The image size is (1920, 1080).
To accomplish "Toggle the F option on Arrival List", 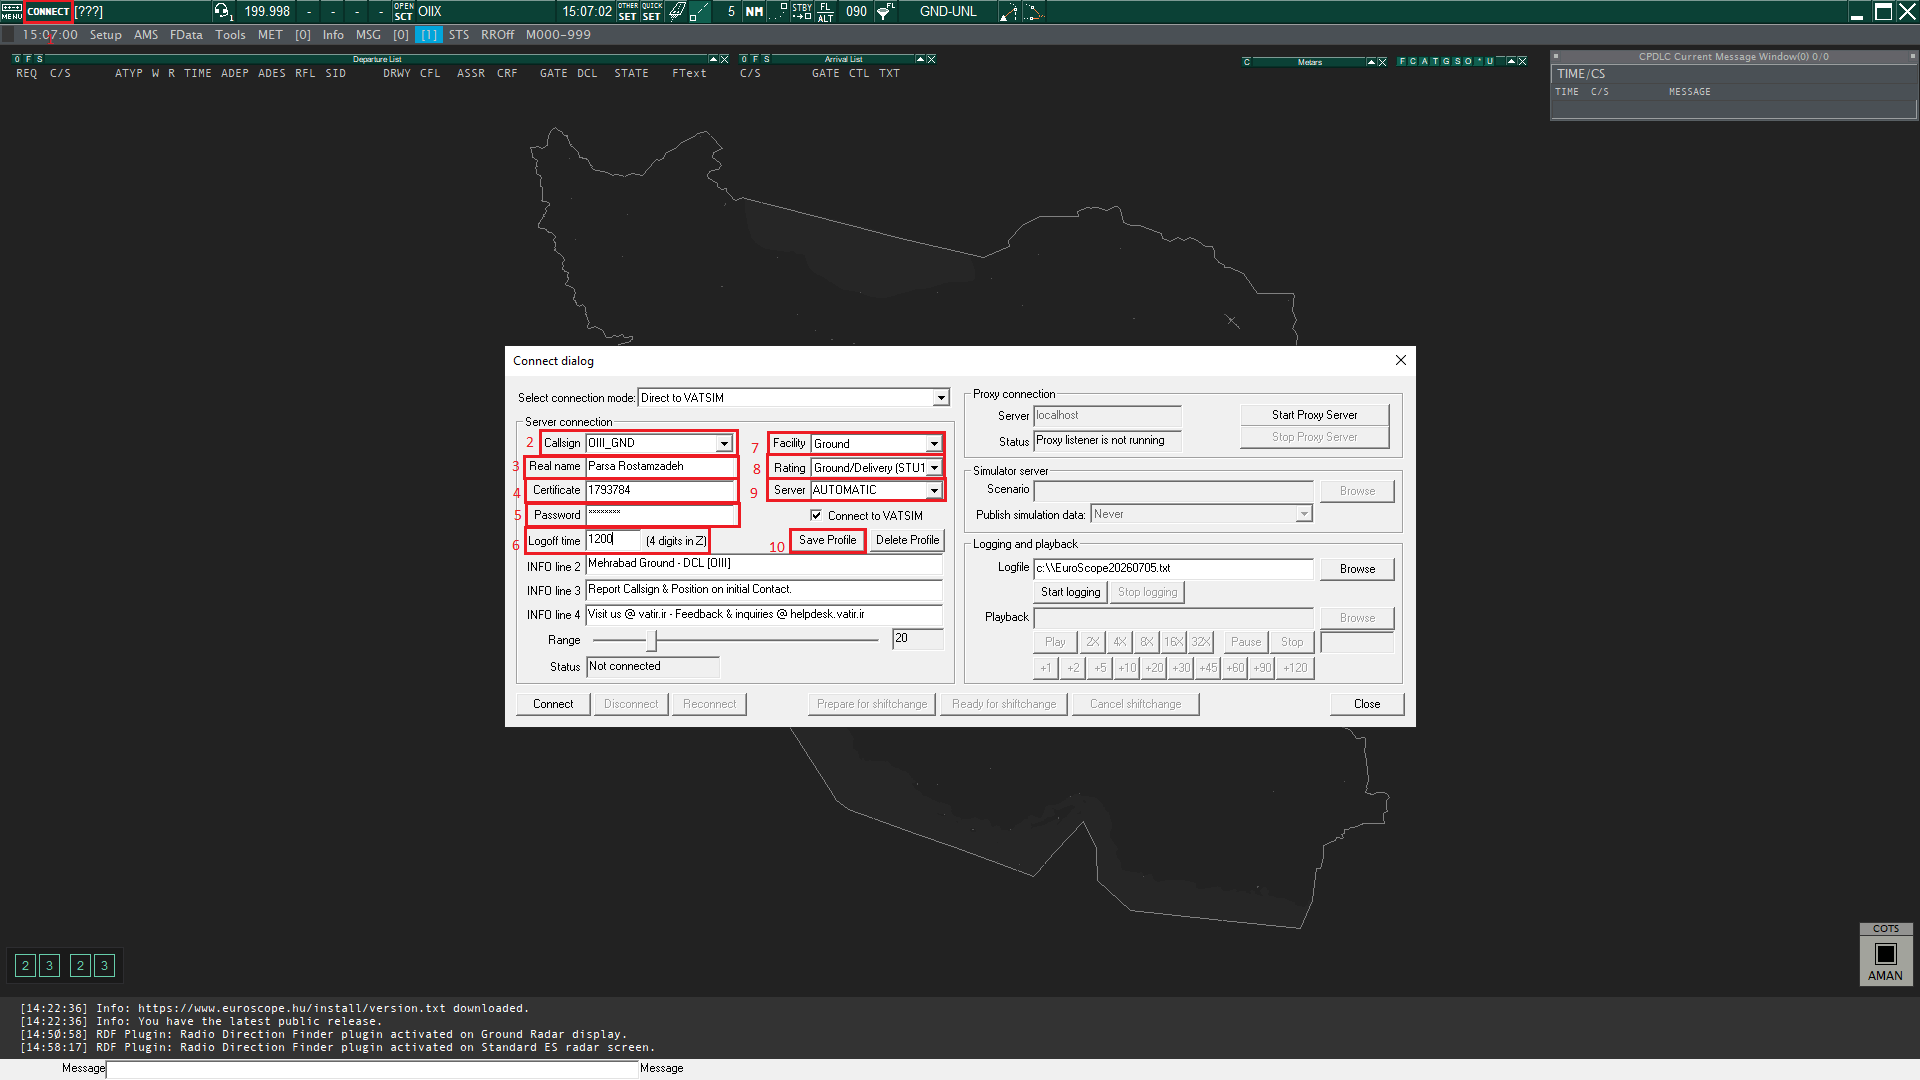I will [x=755, y=59].
